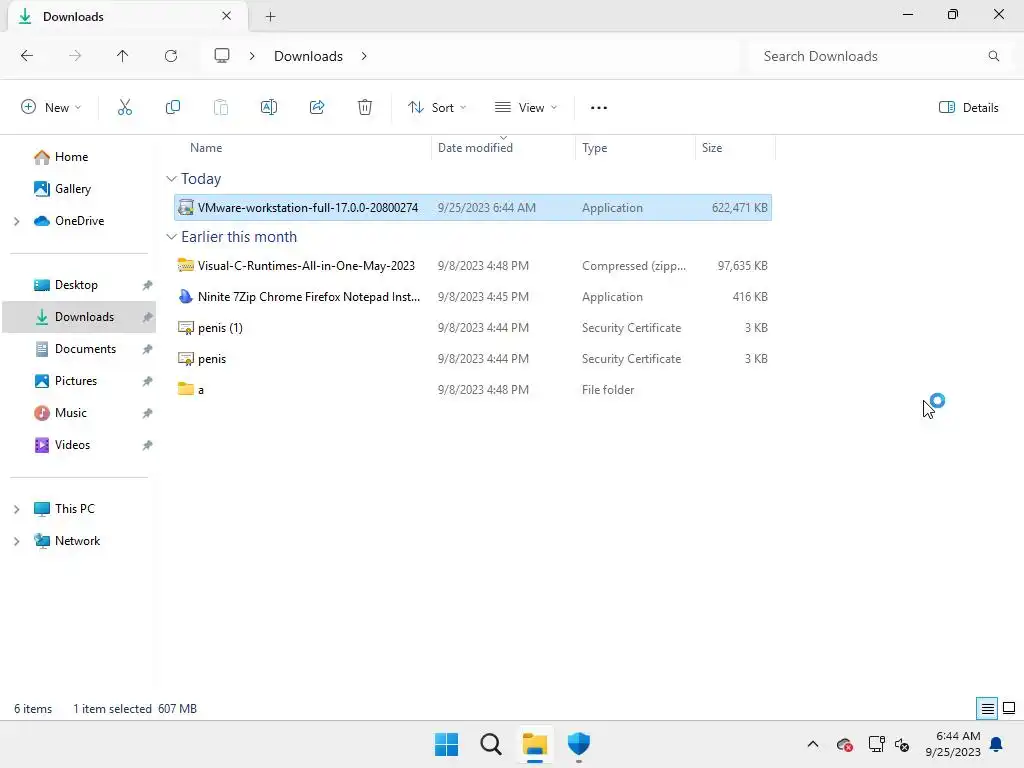Open Desktop in navigation pane
Screen dimensions: 1024x768
click(x=65, y=285)
